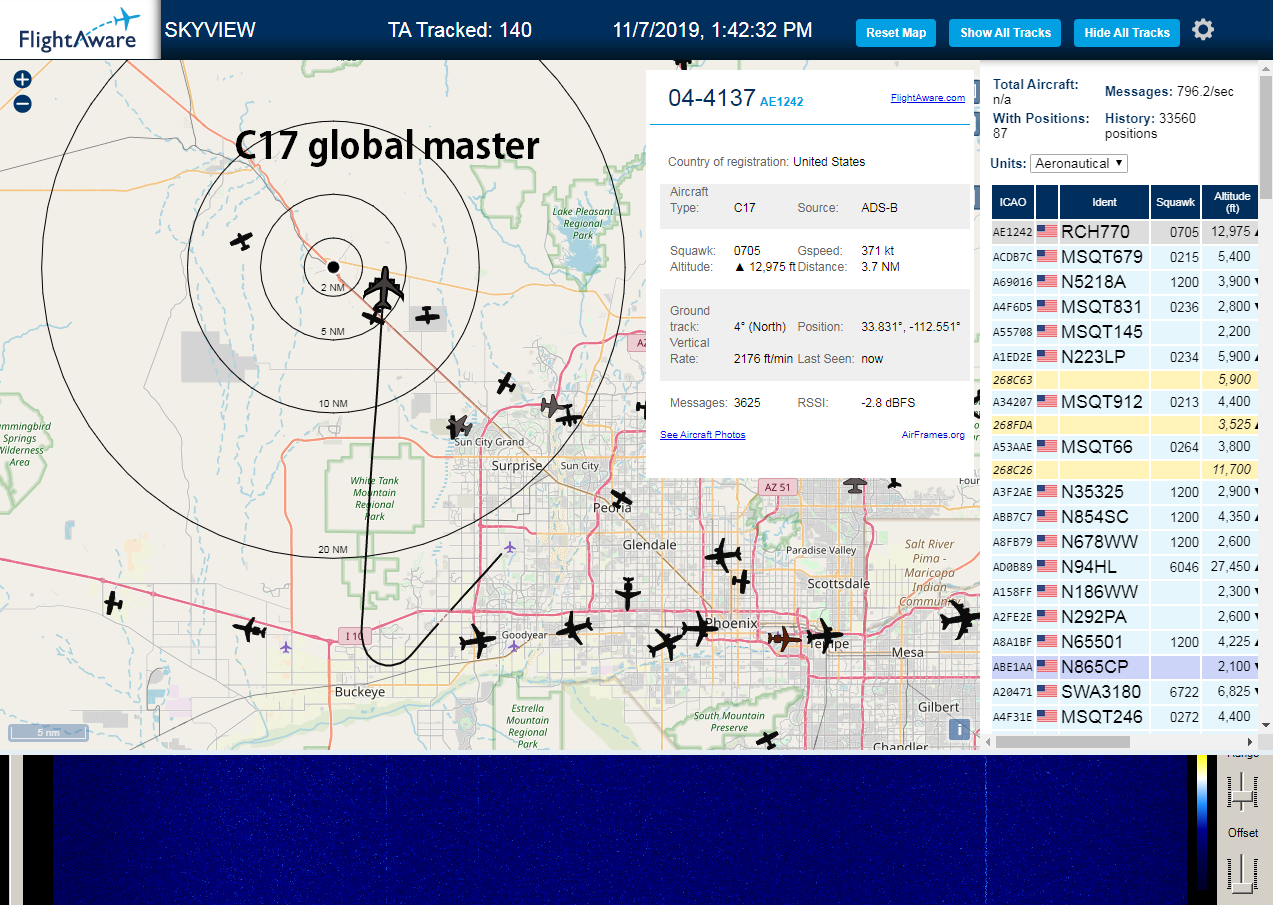This screenshot has height=905, width=1273.
Task: Select the N186WW aircraft row
Action: pyautogui.click(x=1126, y=592)
